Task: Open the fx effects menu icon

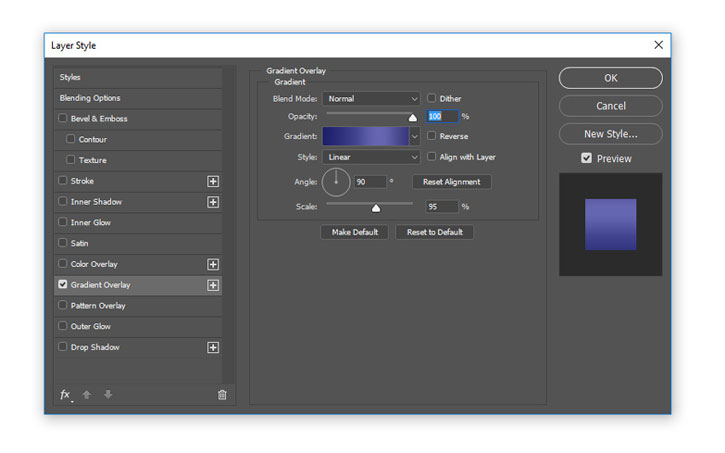Action: pos(66,395)
